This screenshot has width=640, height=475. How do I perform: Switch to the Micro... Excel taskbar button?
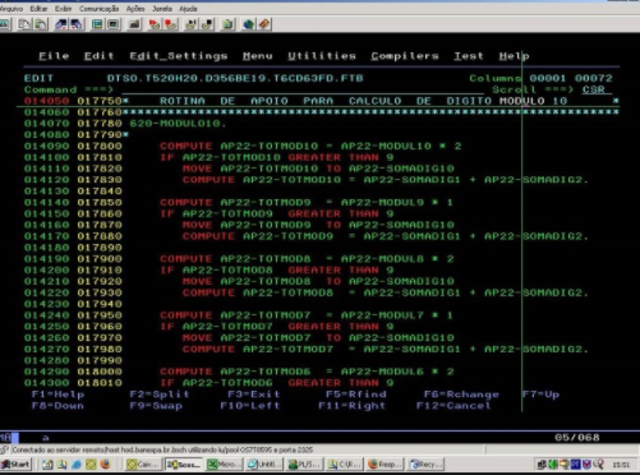click(224, 464)
